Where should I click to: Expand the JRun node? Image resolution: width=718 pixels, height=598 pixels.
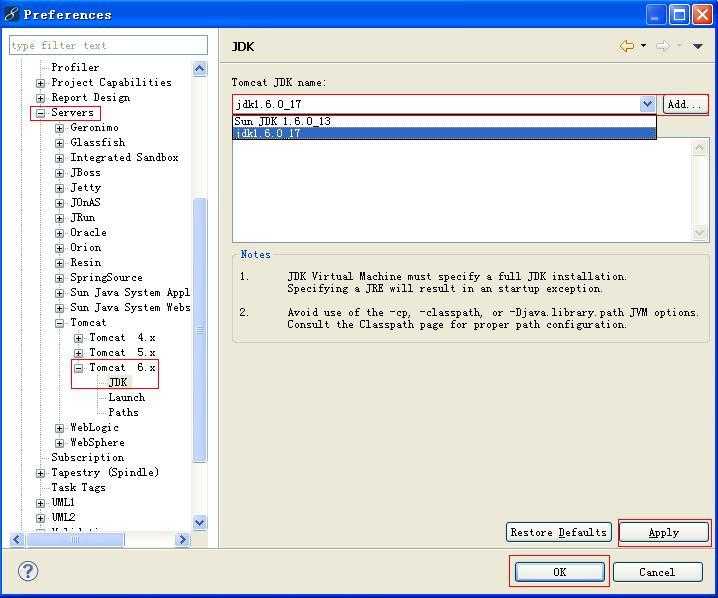(59, 218)
